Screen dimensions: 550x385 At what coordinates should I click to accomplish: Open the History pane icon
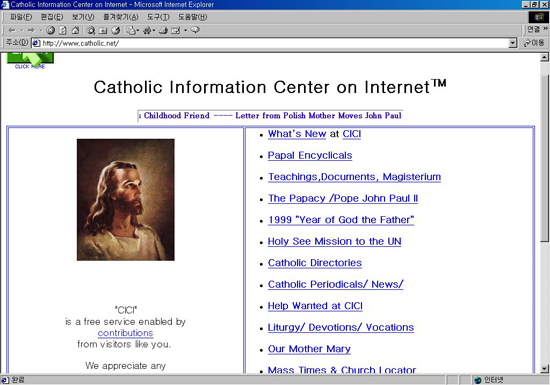pos(116,31)
